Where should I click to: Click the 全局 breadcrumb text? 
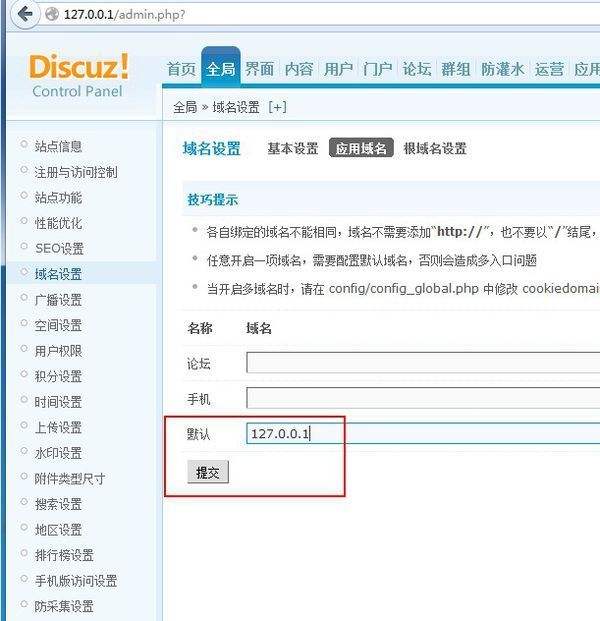[x=185, y=107]
